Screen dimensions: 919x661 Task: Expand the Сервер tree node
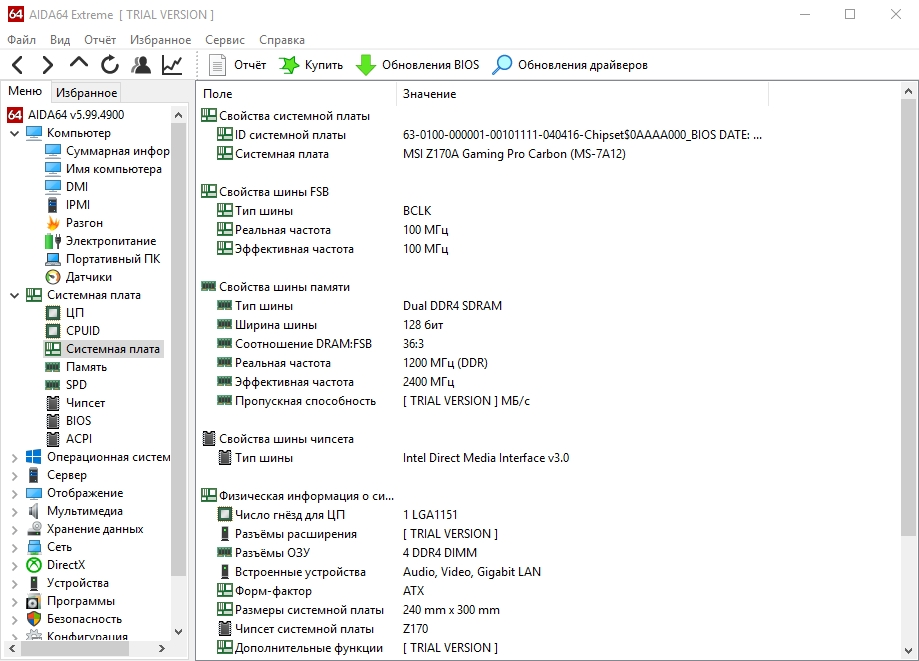[15, 476]
